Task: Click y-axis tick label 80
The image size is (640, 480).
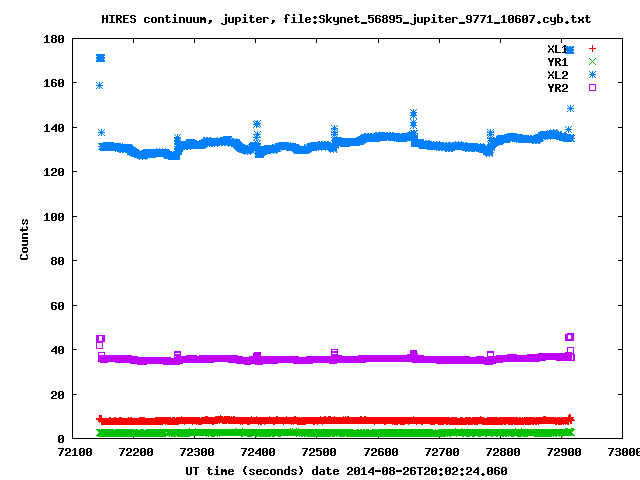Action: point(58,261)
